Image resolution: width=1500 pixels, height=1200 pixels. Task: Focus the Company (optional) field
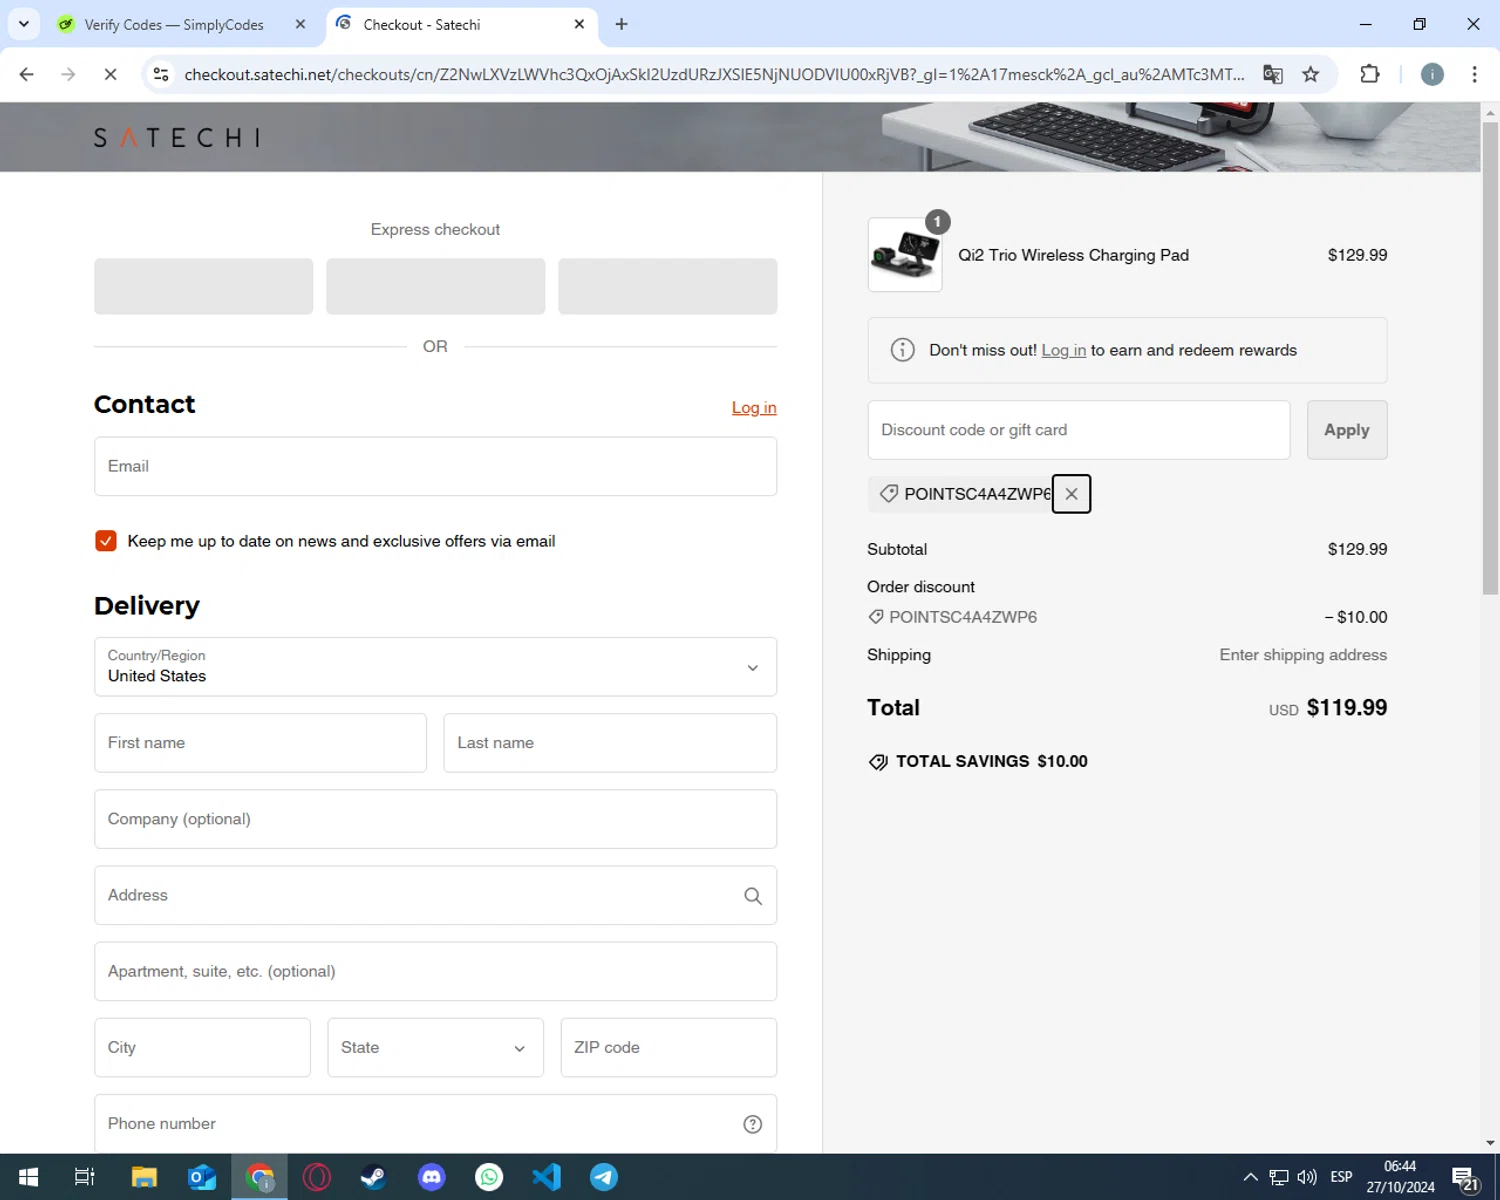(x=435, y=820)
